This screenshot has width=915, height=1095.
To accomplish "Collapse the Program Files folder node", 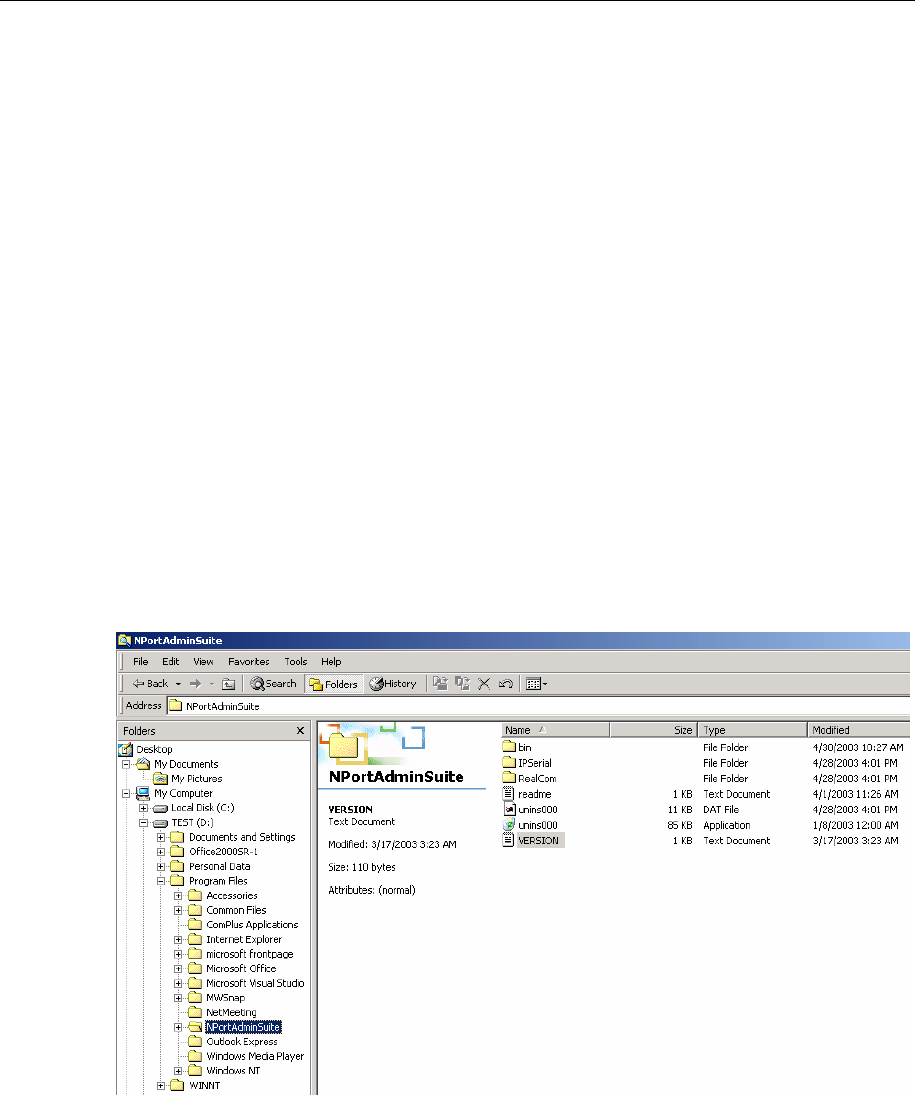I will [161, 881].
